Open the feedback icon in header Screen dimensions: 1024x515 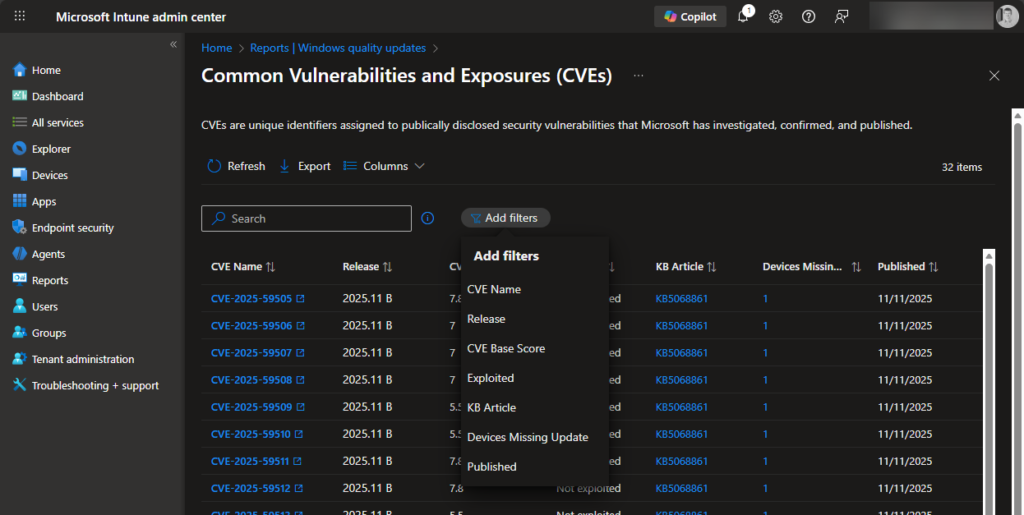pyautogui.click(x=842, y=17)
